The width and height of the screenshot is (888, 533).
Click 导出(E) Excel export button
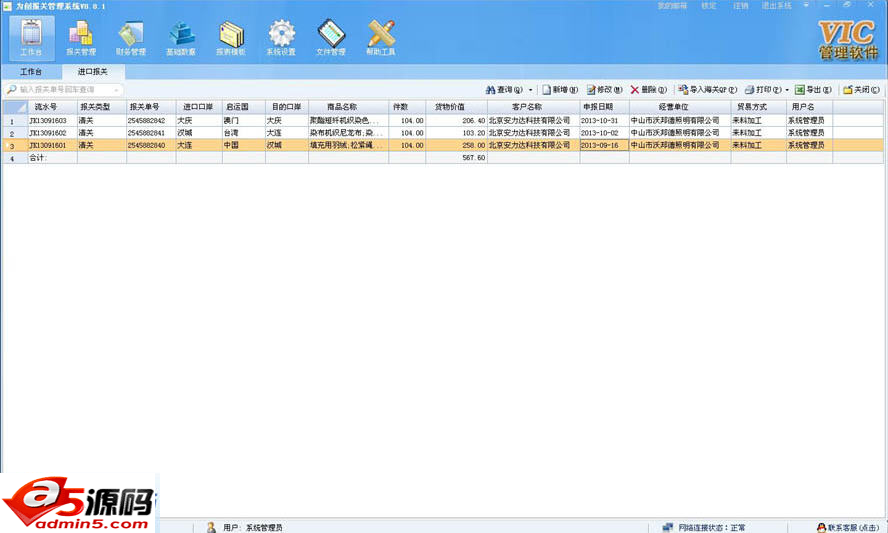pos(813,89)
